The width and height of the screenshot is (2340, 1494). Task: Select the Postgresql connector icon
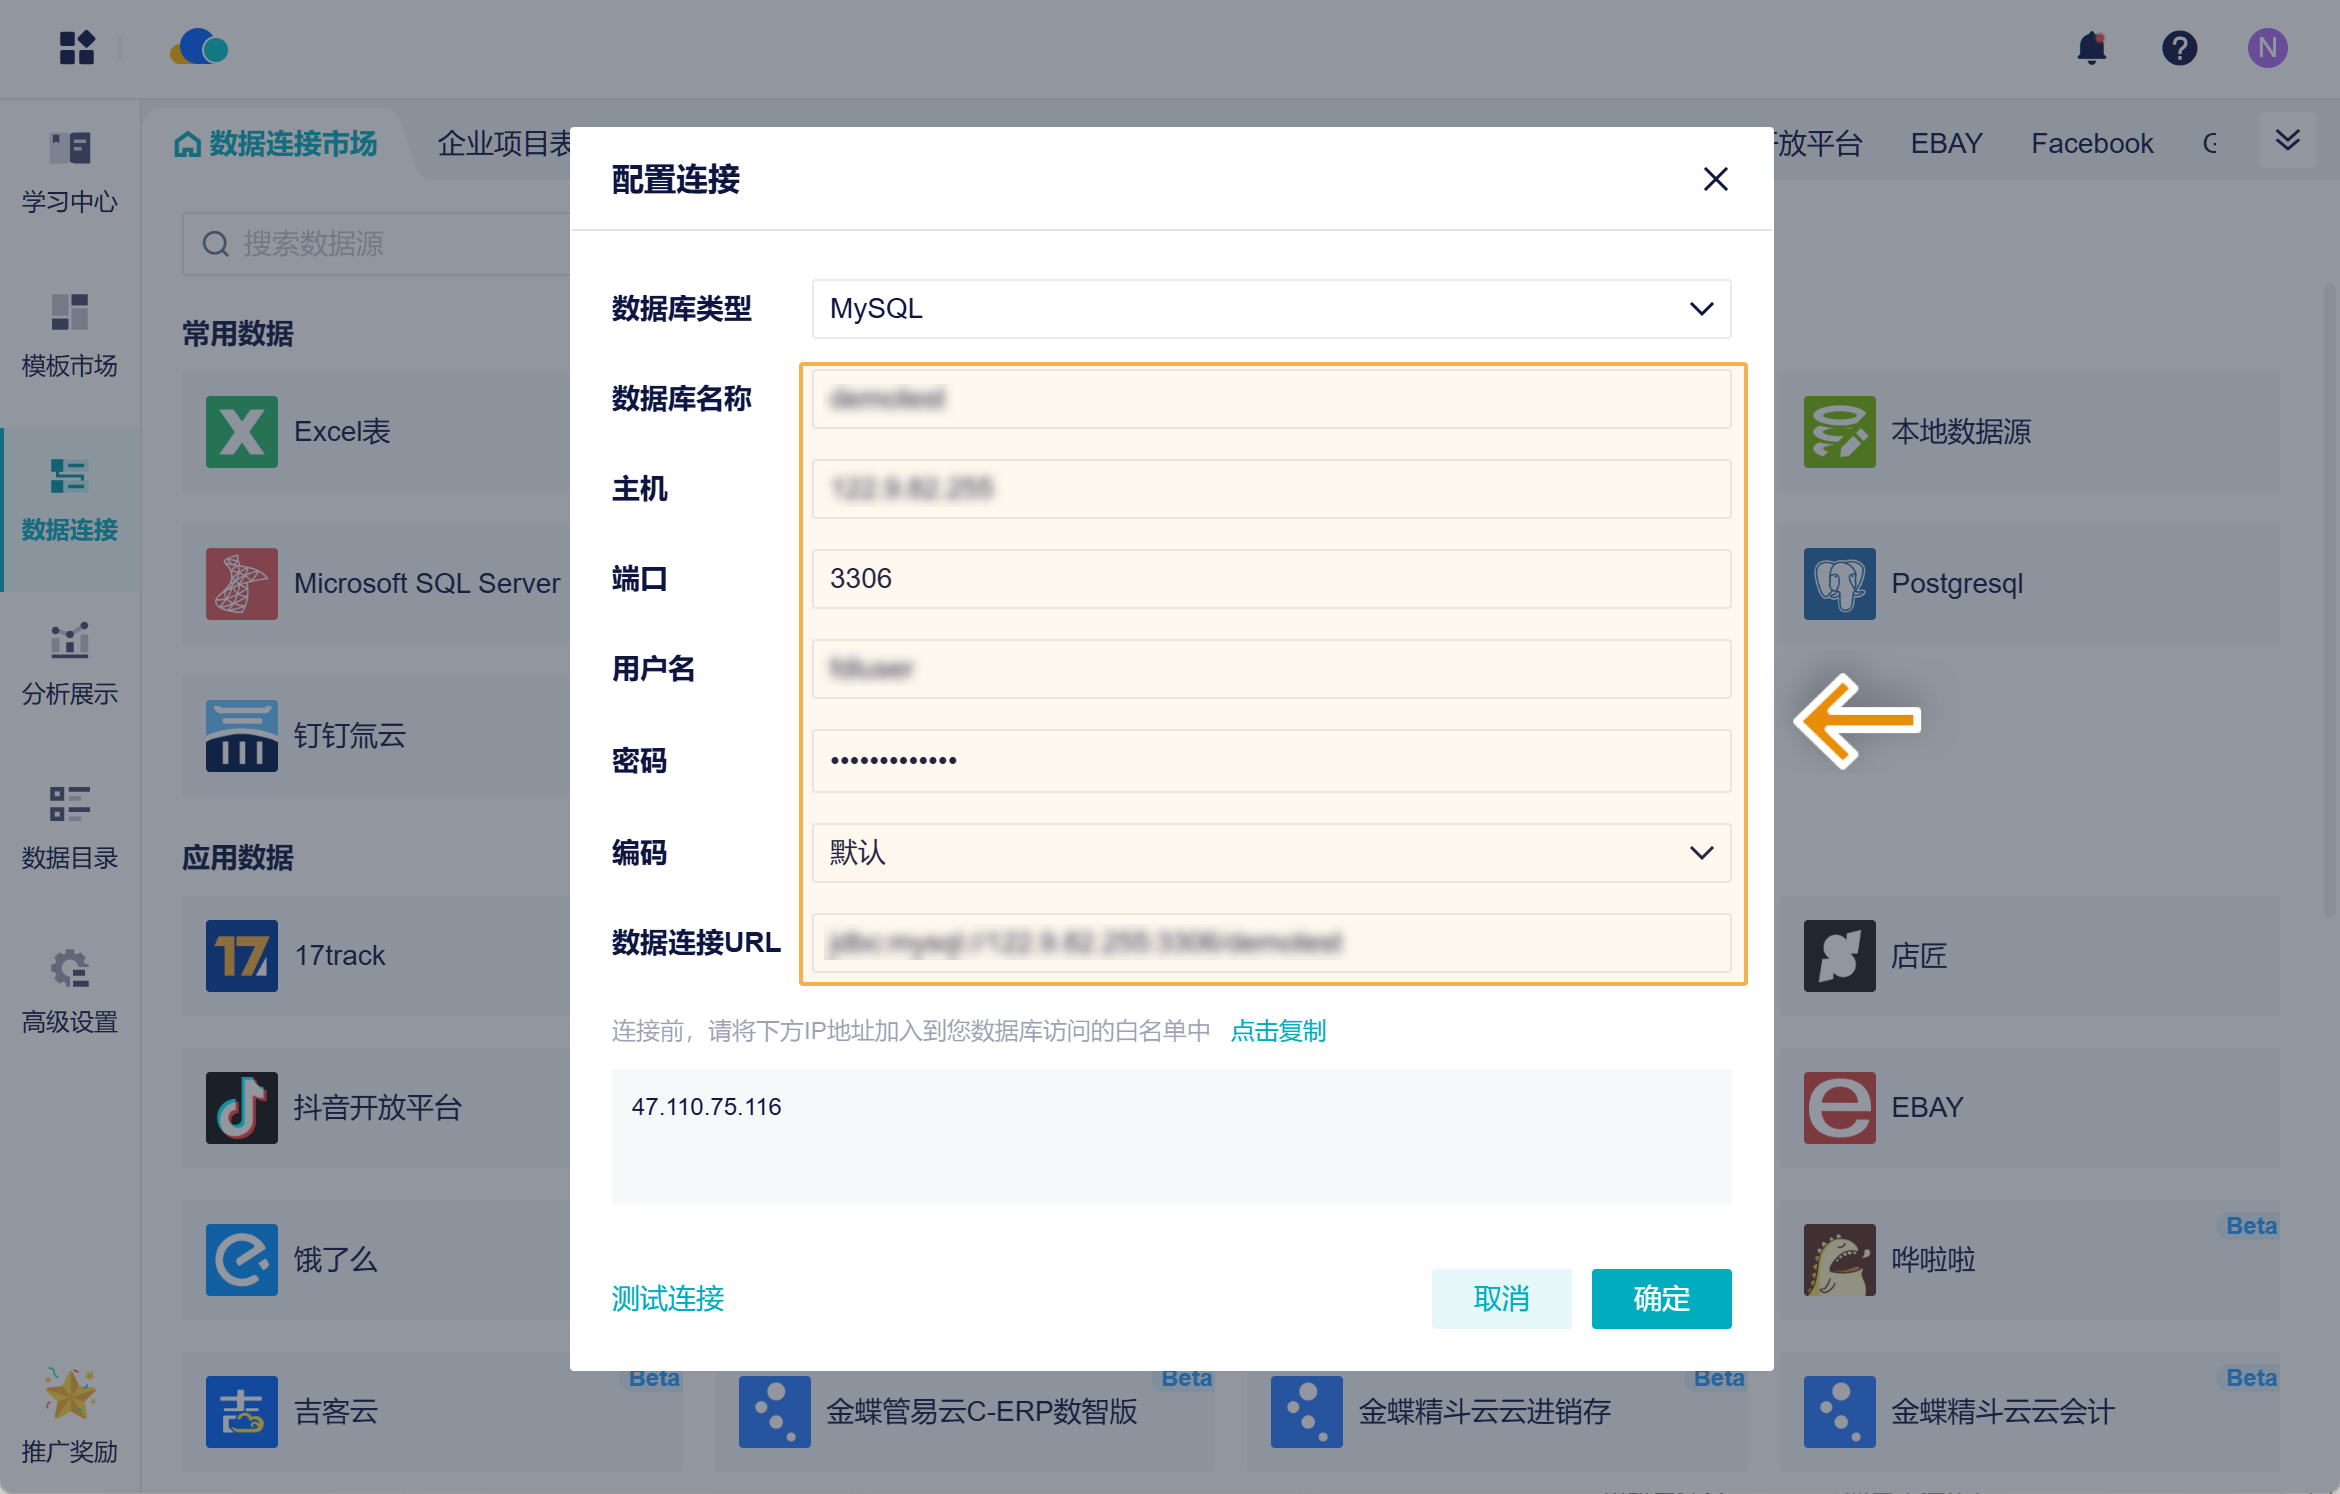pyautogui.click(x=1838, y=584)
